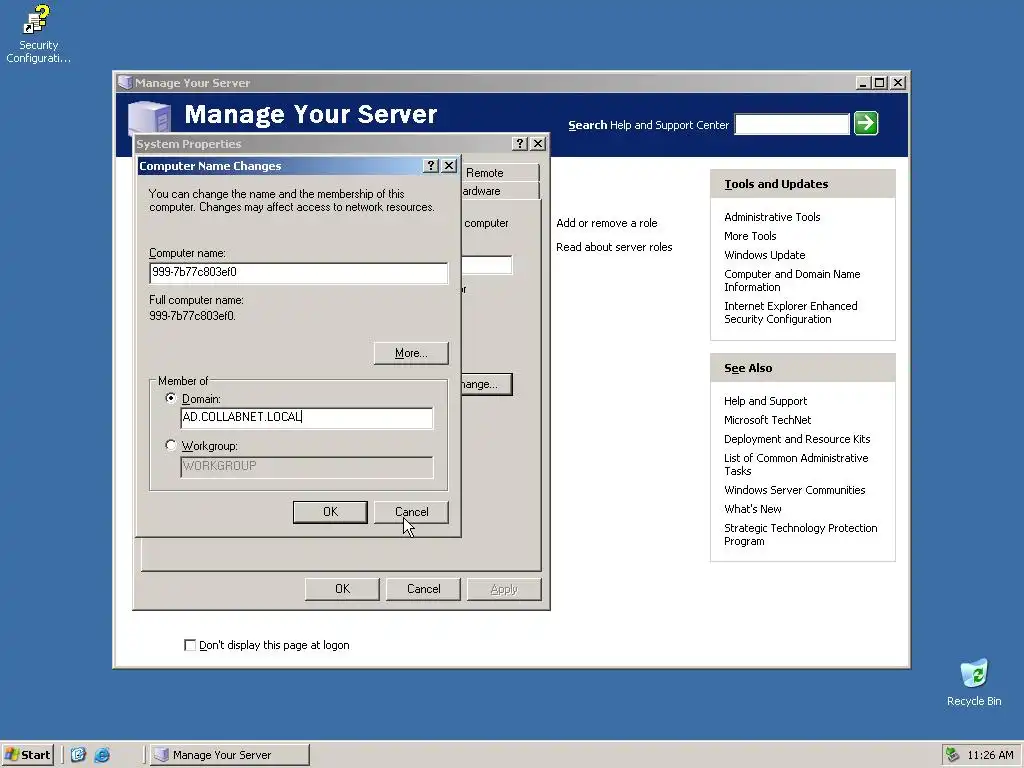1024x768 pixels.
Task: Open More Tools link
Action: click(750, 236)
